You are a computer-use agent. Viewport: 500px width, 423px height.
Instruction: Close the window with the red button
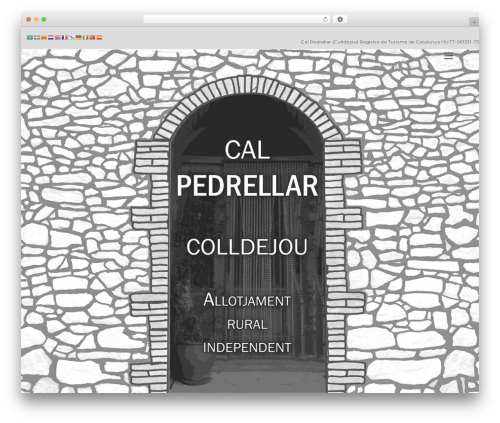coord(29,19)
